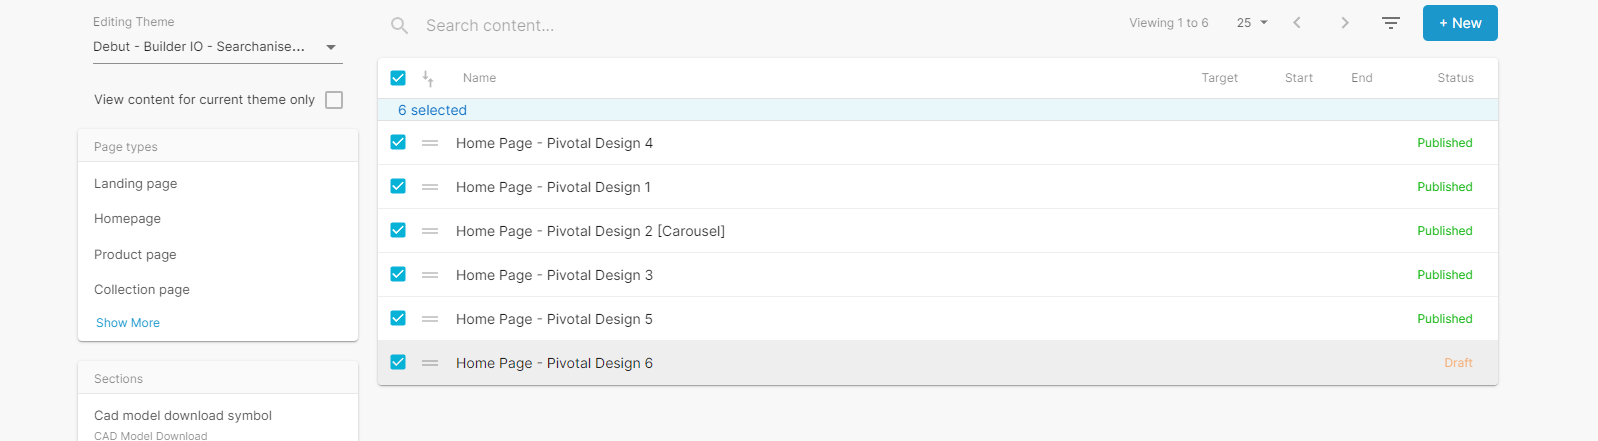Image resolution: width=1598 pixels, height=441 pixels.
Task: Go to previous page arrow
Action: tap(1297, 23)
